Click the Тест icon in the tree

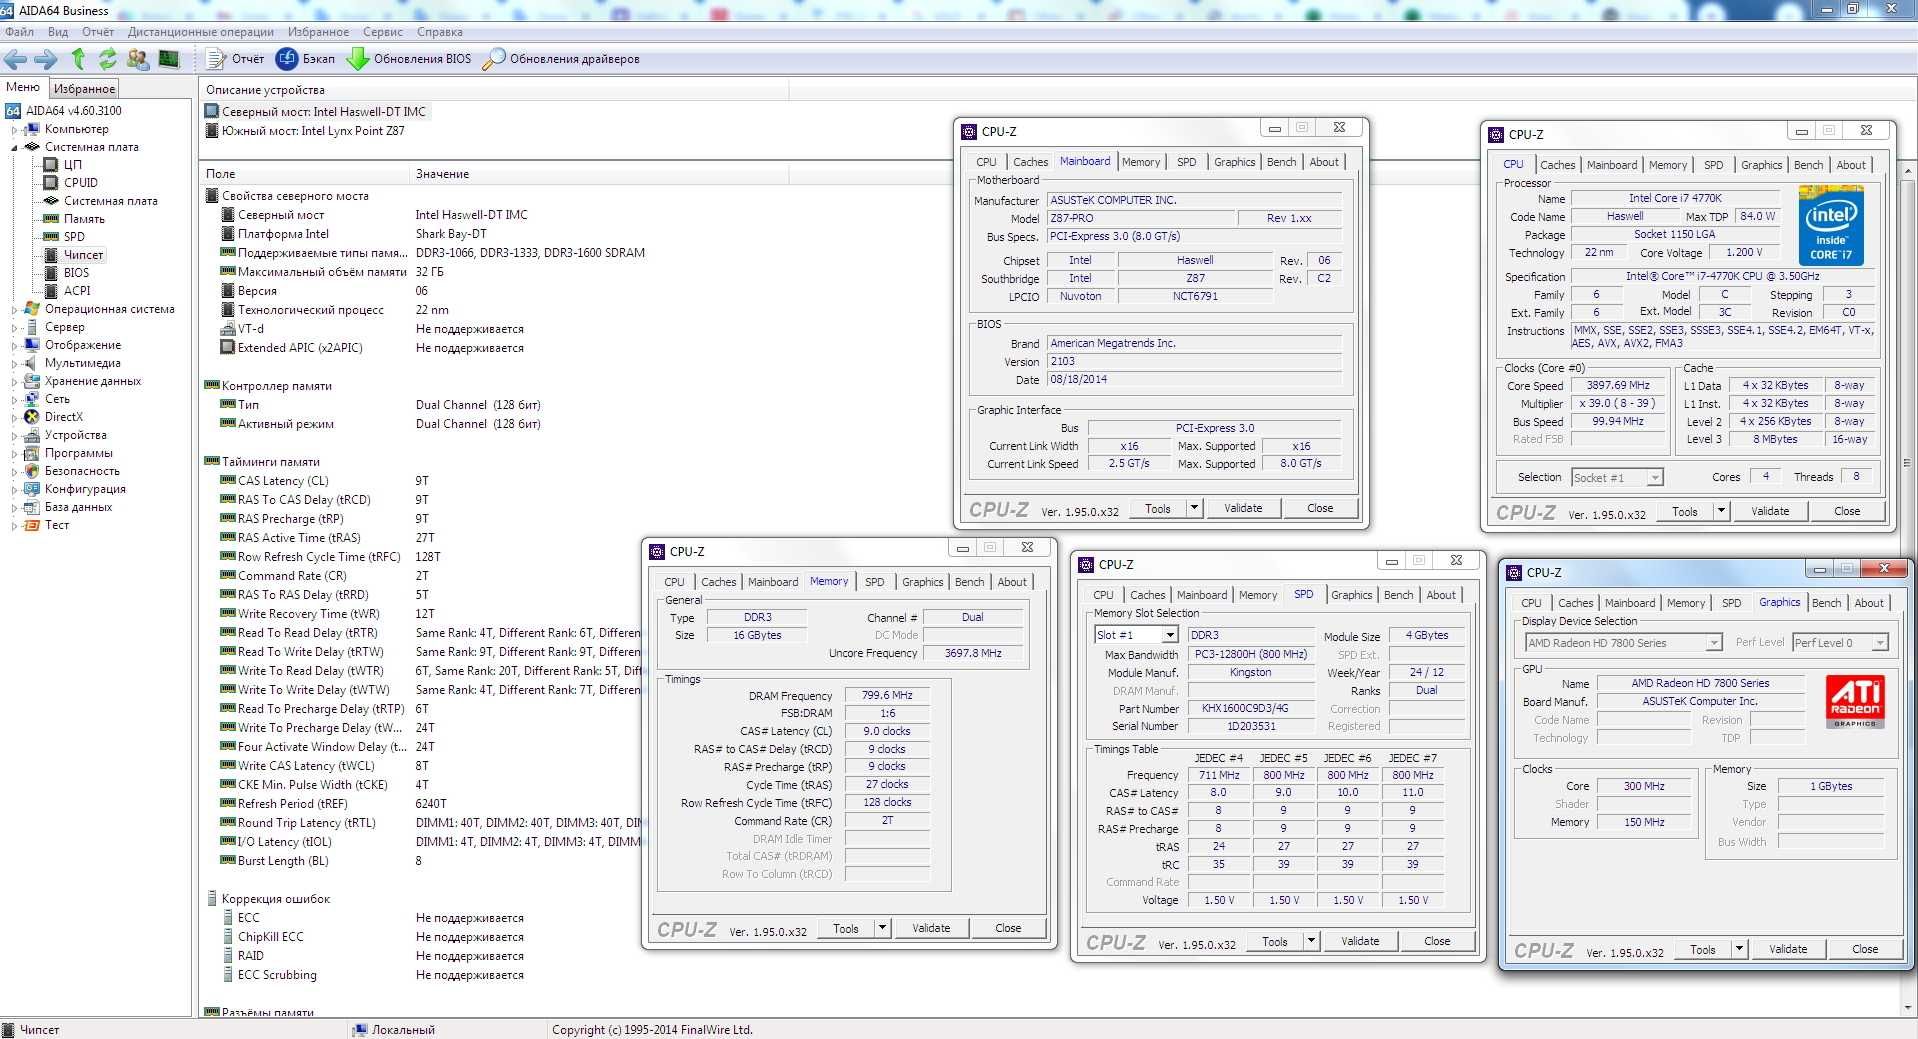[x=32, y=525]
